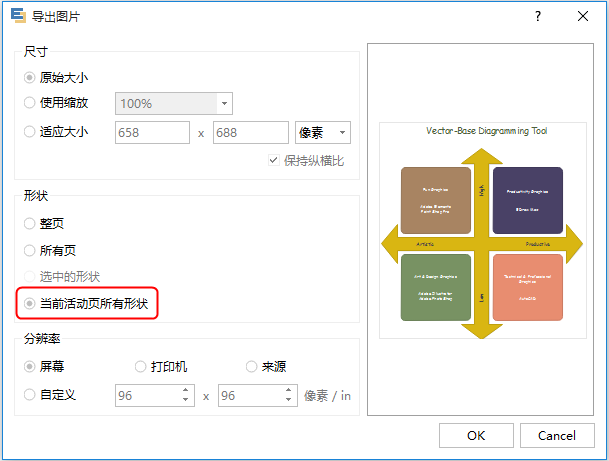Image resolution: width=609 pixels, height=461 pixels.
Task: Toggle the 保持纵横比 checkbox
Action: [x=273, y=160]
